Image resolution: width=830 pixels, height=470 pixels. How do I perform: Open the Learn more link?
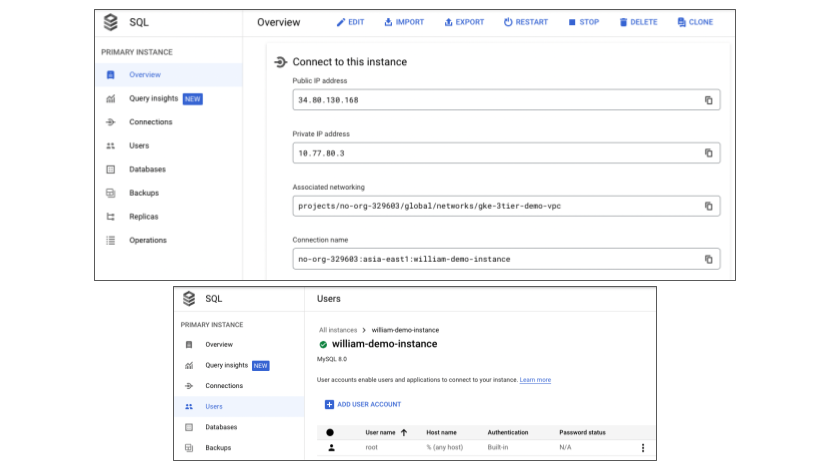click(535, 380)
